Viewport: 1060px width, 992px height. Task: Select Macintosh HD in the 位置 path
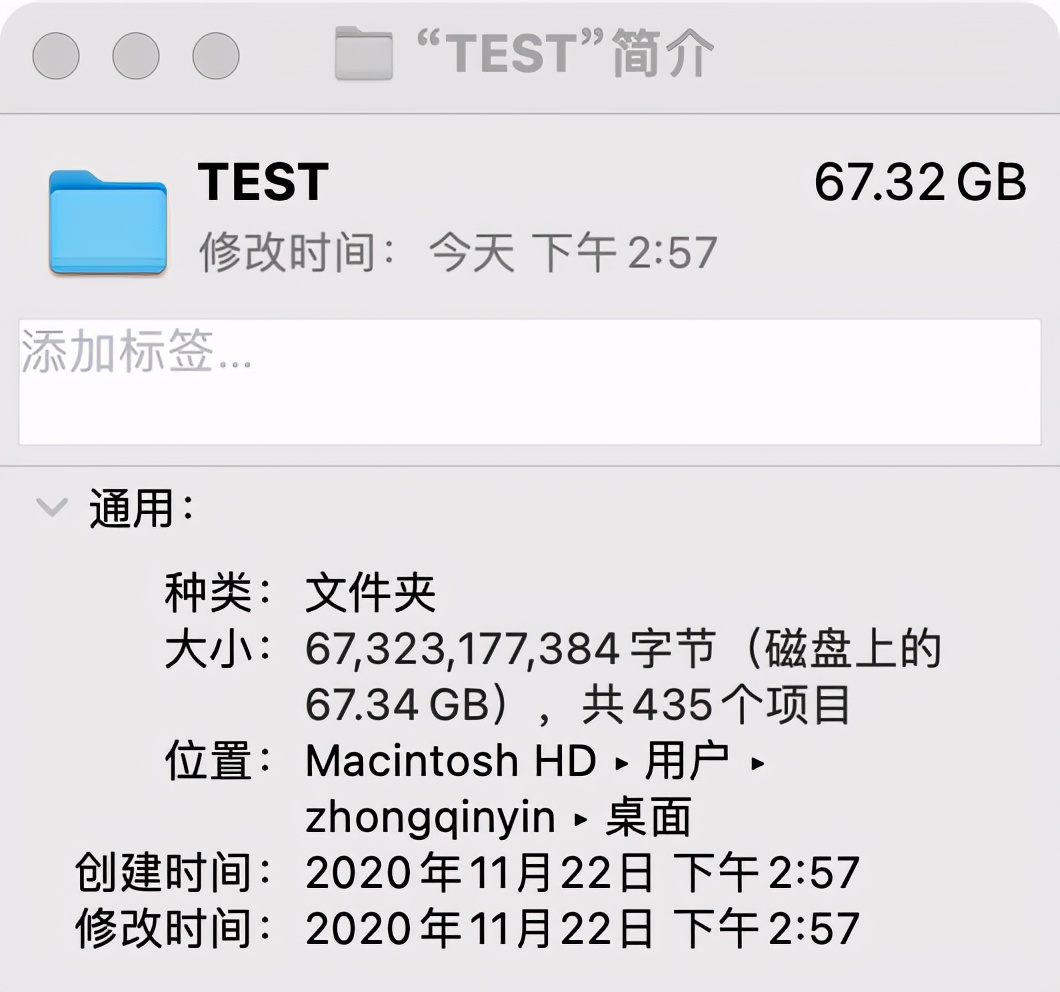449,761
